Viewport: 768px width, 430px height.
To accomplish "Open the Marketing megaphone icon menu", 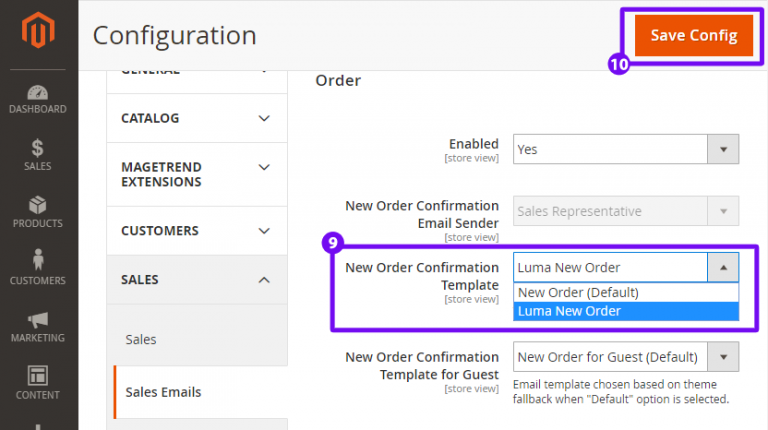I will pyautogui.click(x=38, y=326).
